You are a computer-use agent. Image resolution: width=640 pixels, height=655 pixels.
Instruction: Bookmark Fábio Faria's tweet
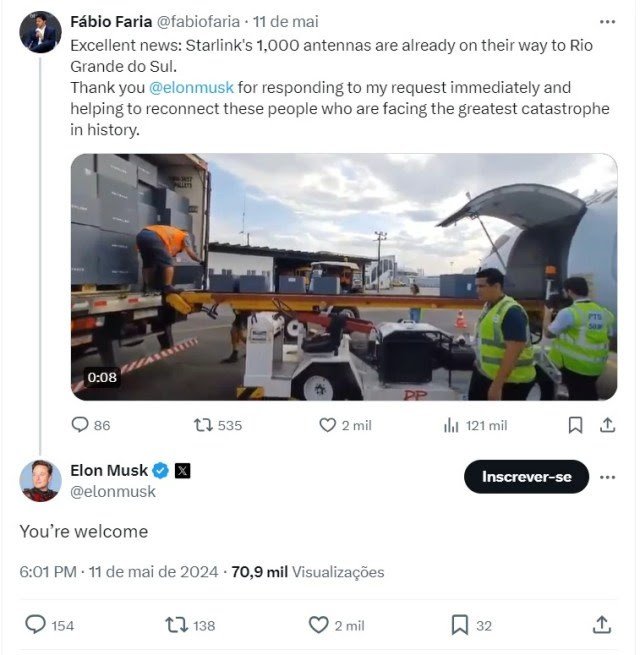pyautogui.click(x=575, y=425)
